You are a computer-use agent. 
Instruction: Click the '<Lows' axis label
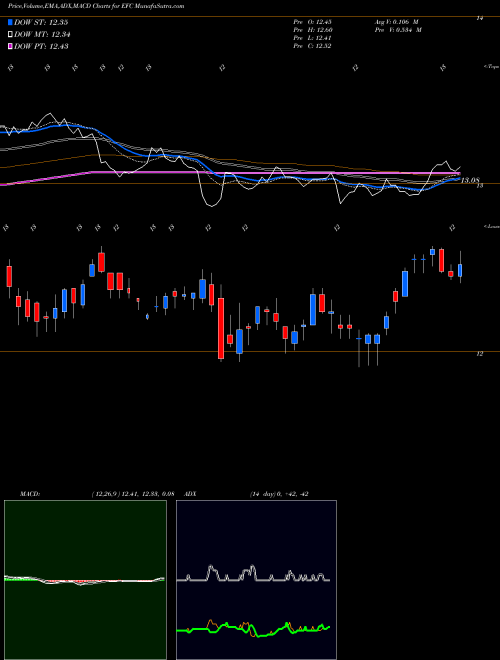pyautogui.click(x=491, y=226)
